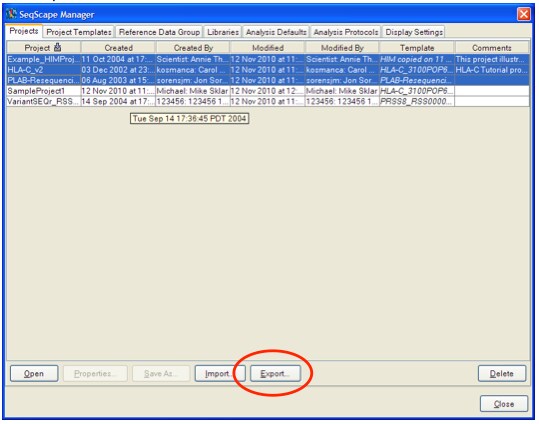
Task: Click the 'HIM copied on 11' template cell
Action: [417, 59]
